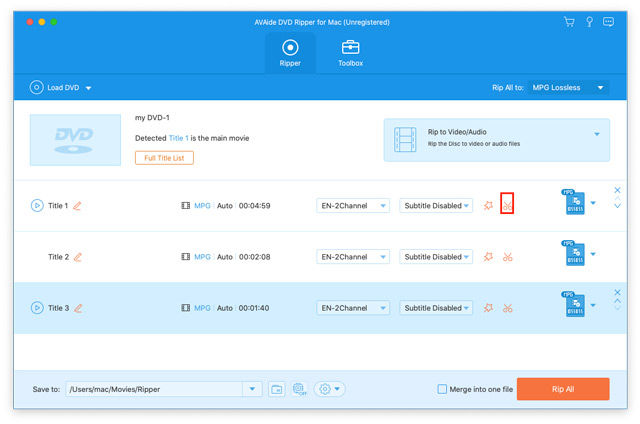Open the shopping cart purchase icon

(x=569, y=22)
